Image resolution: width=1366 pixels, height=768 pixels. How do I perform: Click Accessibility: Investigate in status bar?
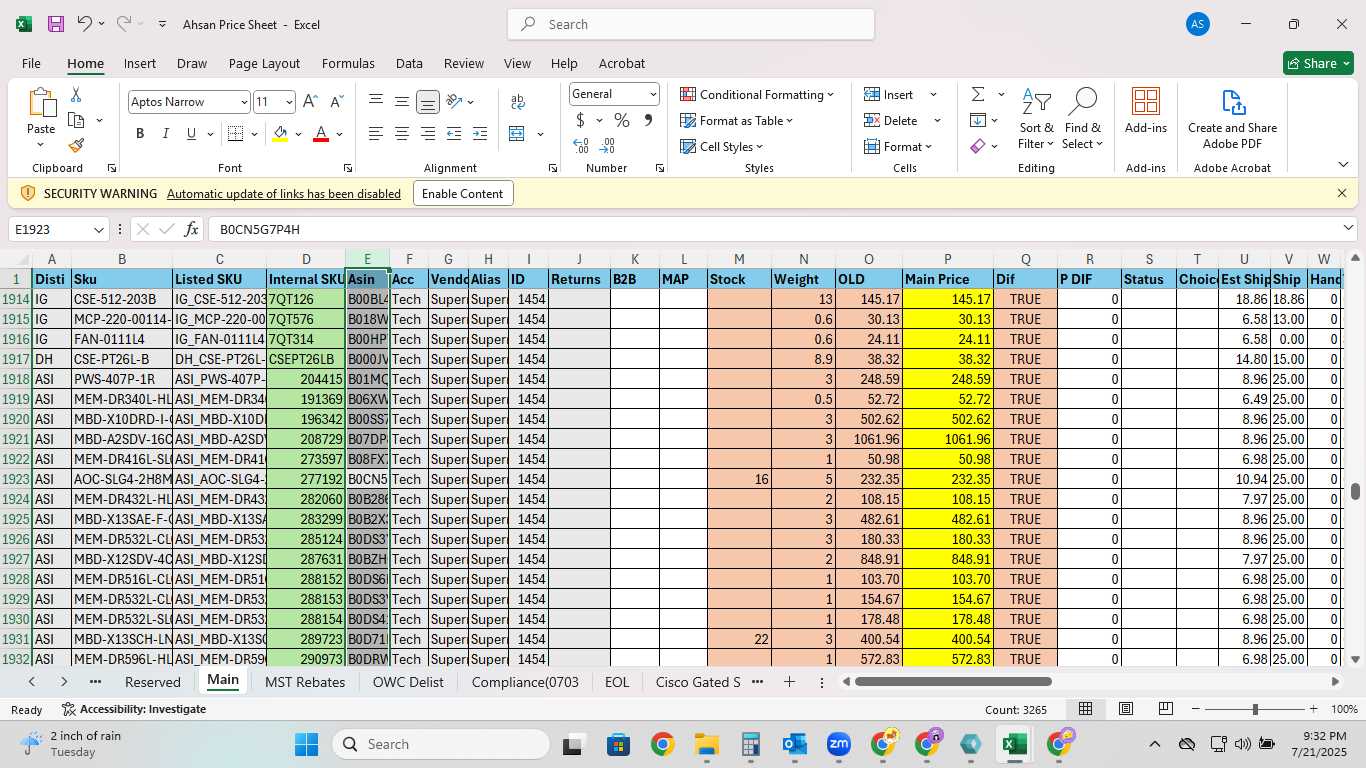[134, 709]
